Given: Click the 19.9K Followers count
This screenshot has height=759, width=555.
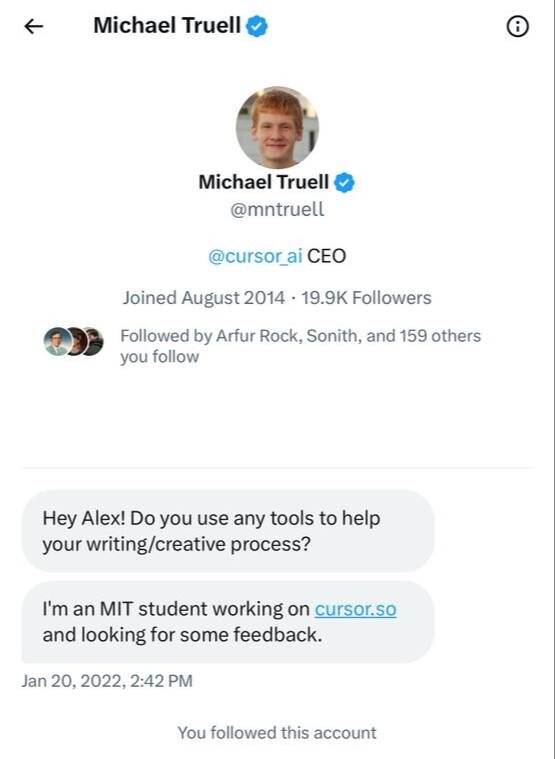Looking at the screenshot, I should pos(366,298).
